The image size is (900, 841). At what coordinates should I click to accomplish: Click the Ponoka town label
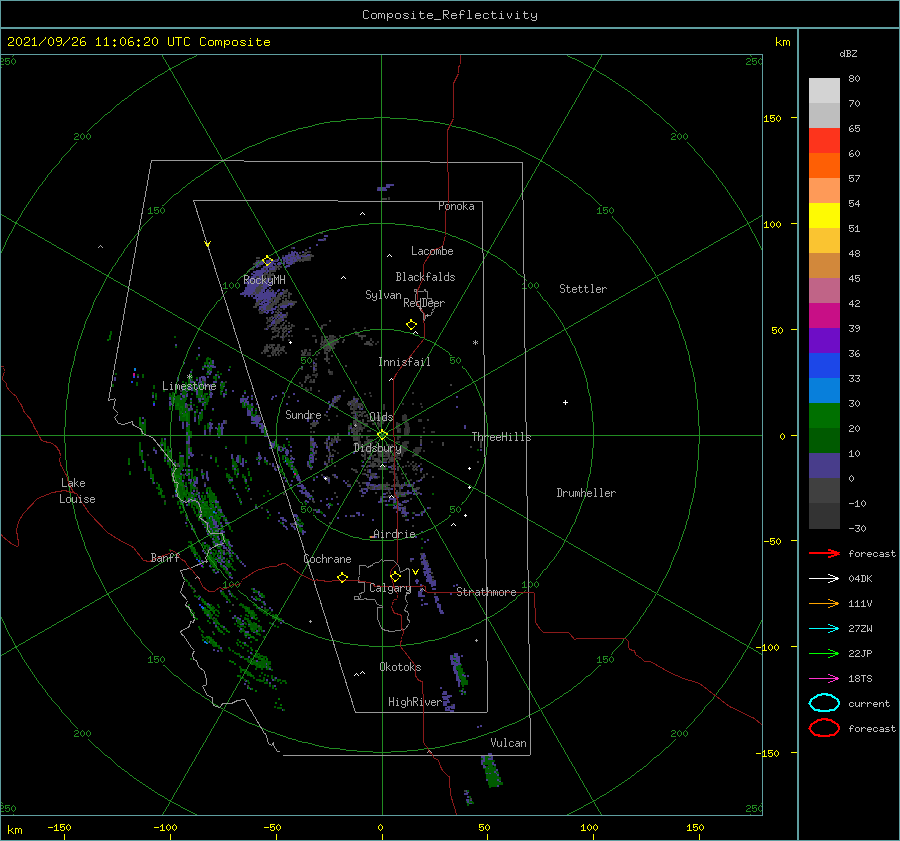[456, 206]
